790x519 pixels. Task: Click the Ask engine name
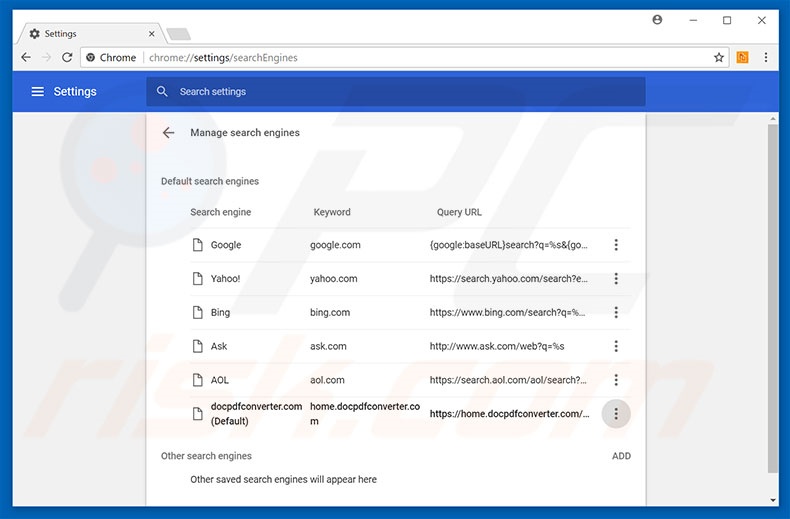point(219,346)
